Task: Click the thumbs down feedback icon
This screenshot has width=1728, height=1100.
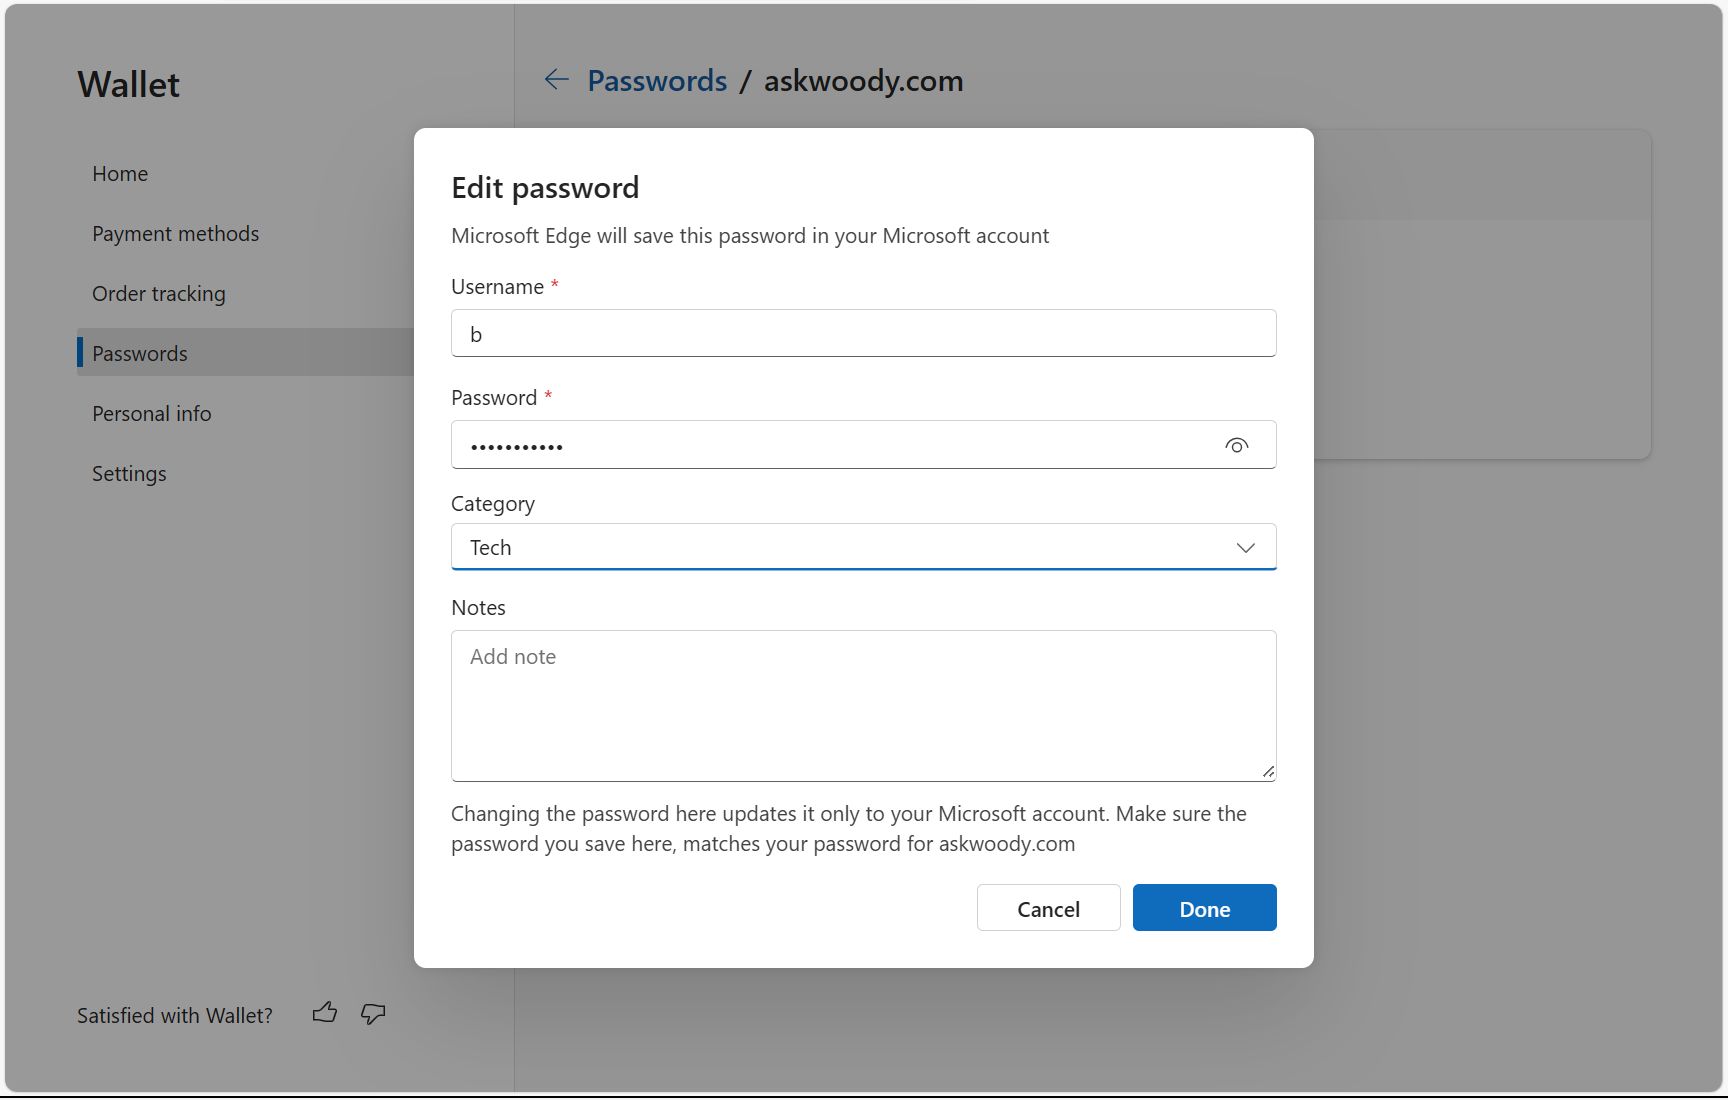Action: pos(373,1014)
